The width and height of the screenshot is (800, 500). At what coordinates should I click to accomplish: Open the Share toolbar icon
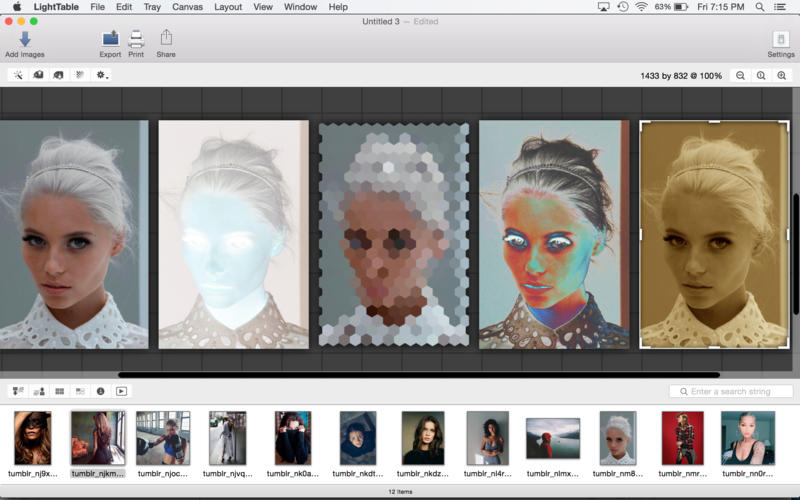tap(166, 39)
